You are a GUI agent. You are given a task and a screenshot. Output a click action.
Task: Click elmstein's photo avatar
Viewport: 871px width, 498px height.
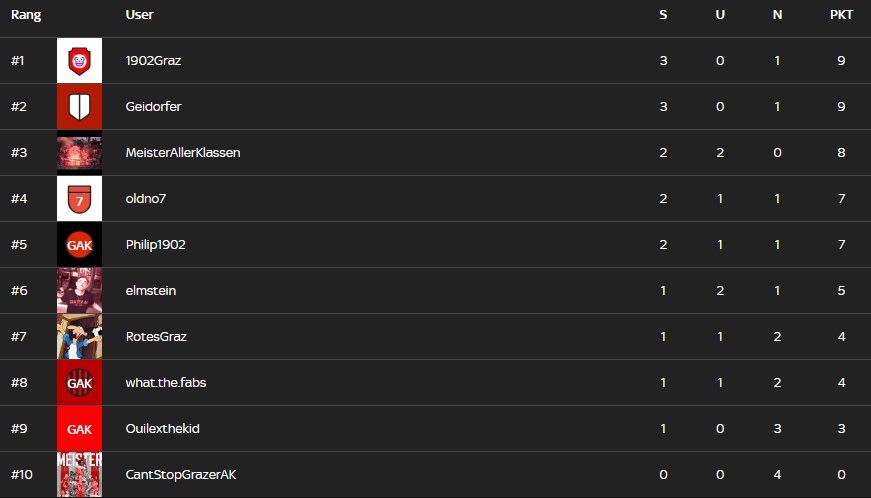(x=79, y=291)
